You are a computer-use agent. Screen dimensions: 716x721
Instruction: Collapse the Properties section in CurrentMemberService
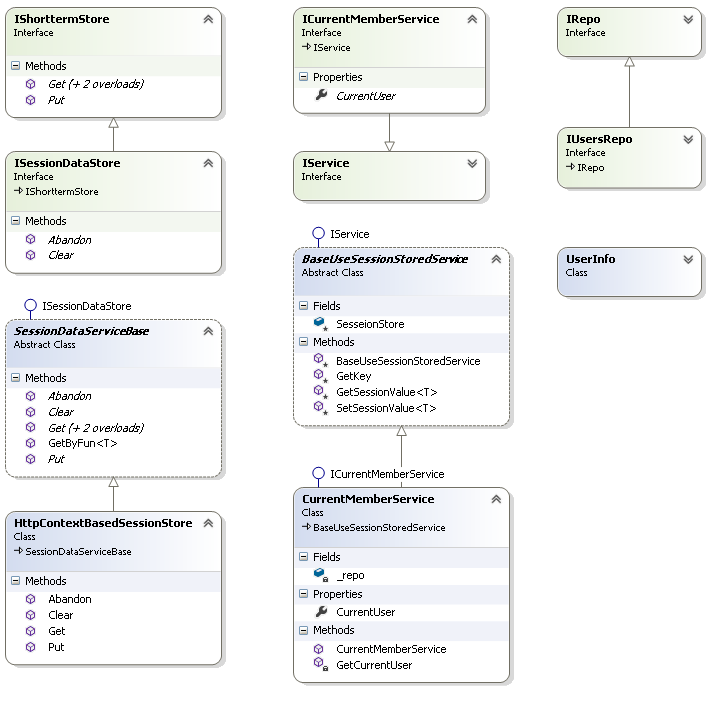click(x=303, y=594)
